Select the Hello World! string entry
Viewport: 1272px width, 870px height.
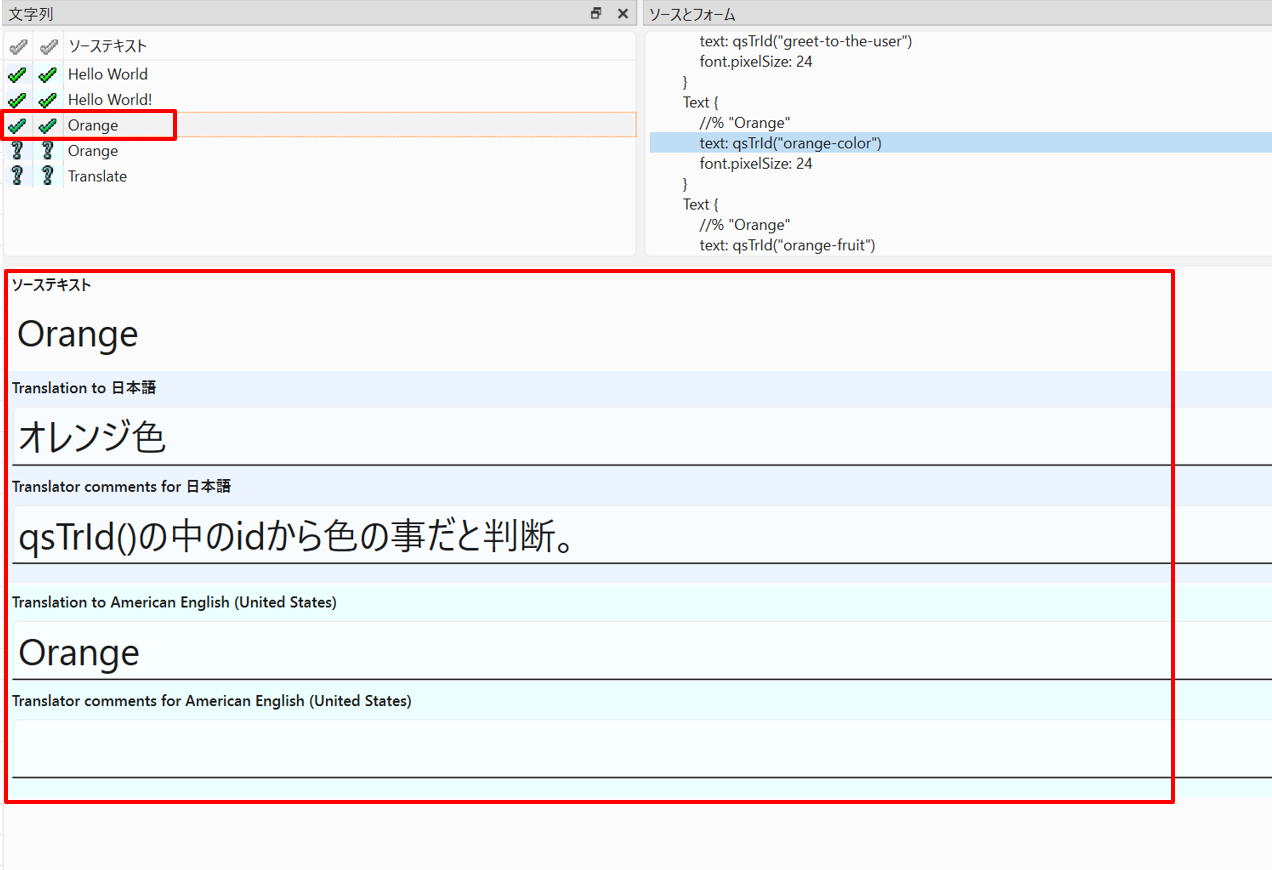(x=110, y=100)
